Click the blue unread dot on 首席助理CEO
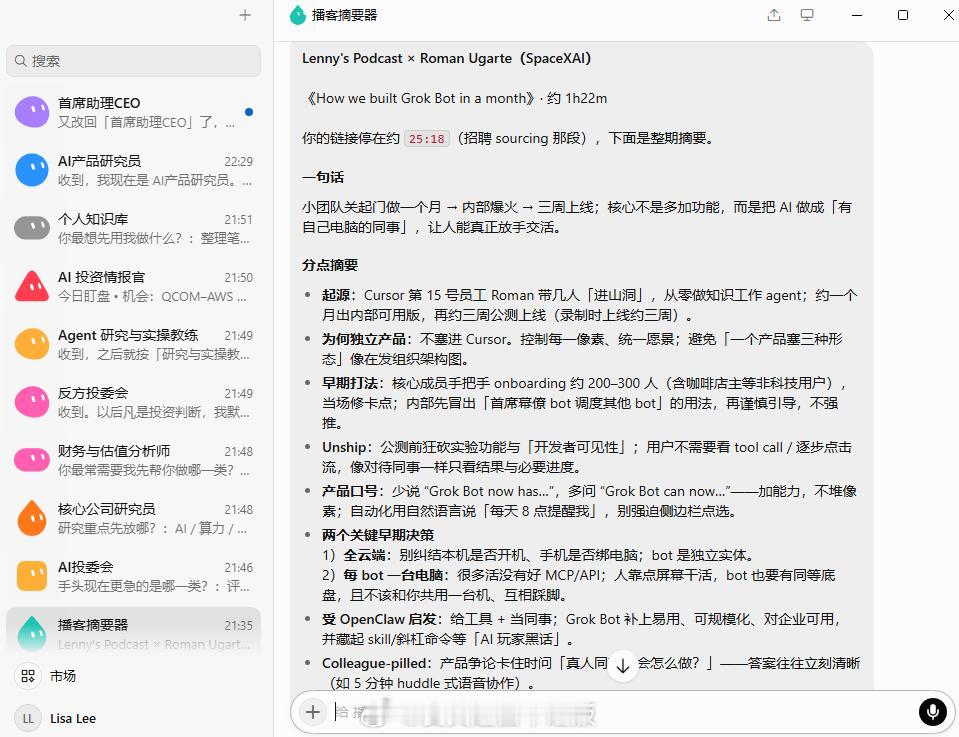 click(249, 112)
